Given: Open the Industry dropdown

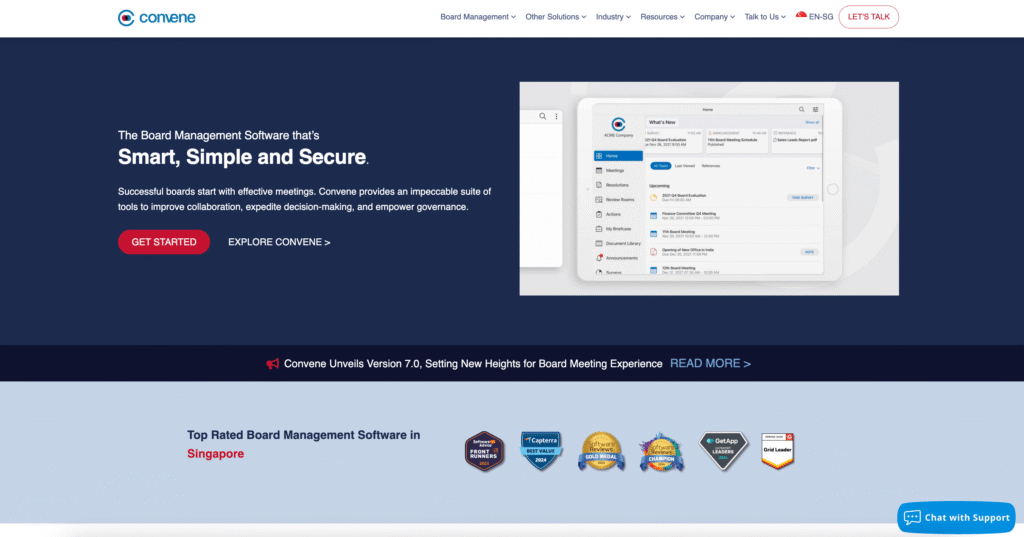Looking at the screenshot, I should 613,17.
